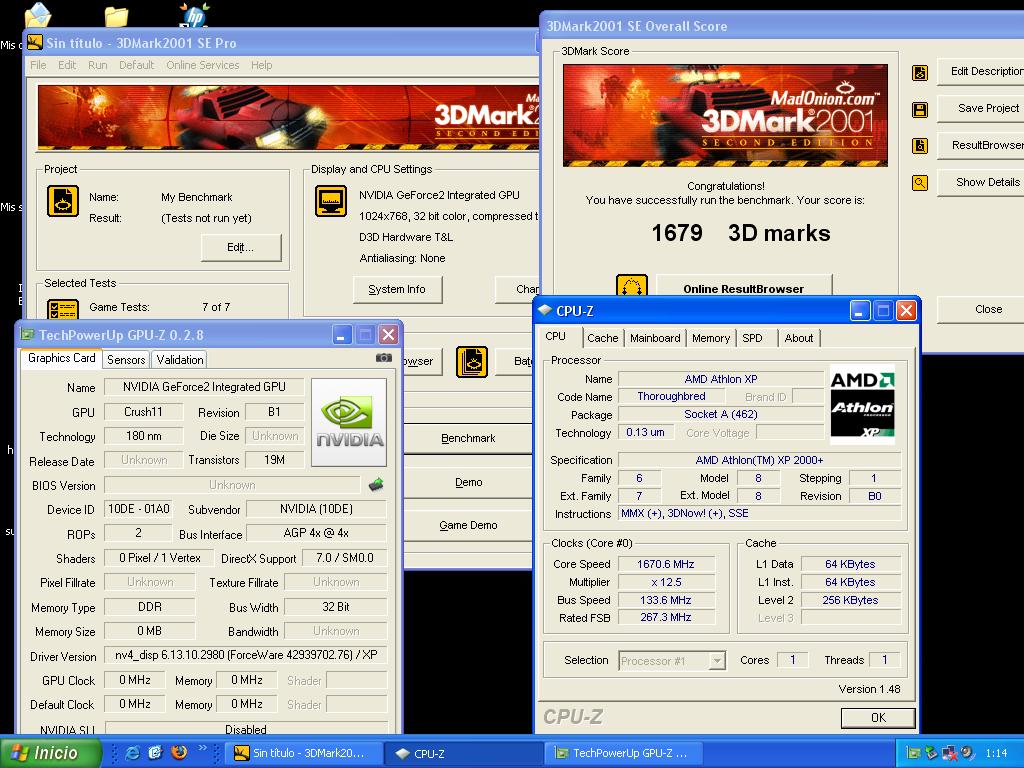Open the Edit menu in 3DMark2001
The width and height of the screenshot is (1024, 768).
(x=67, y=65)
